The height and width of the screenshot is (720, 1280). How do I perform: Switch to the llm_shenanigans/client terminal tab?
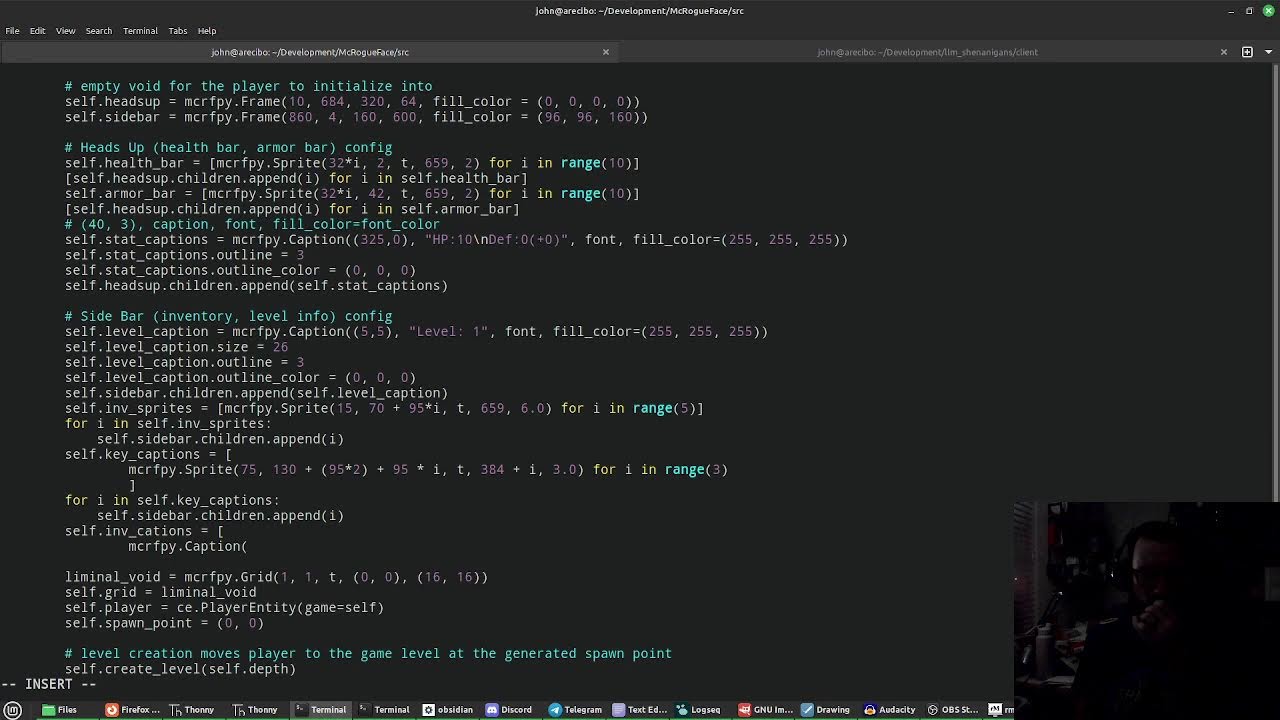point(927,52)
